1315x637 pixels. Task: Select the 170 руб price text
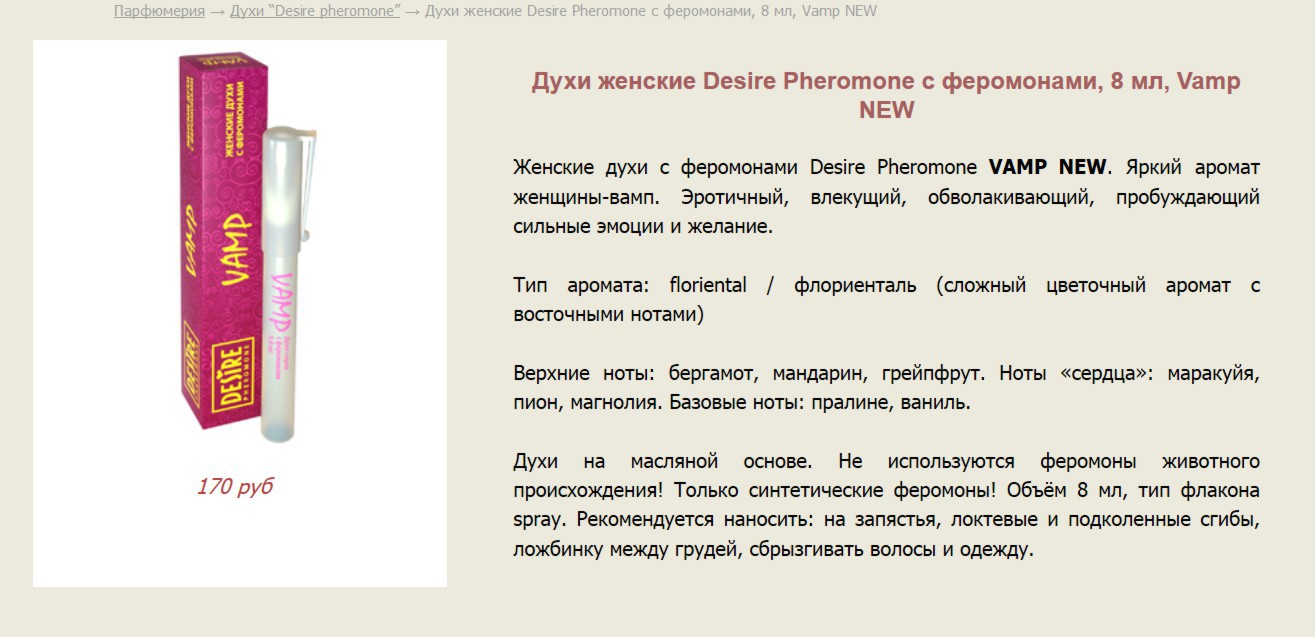[235, 487]
